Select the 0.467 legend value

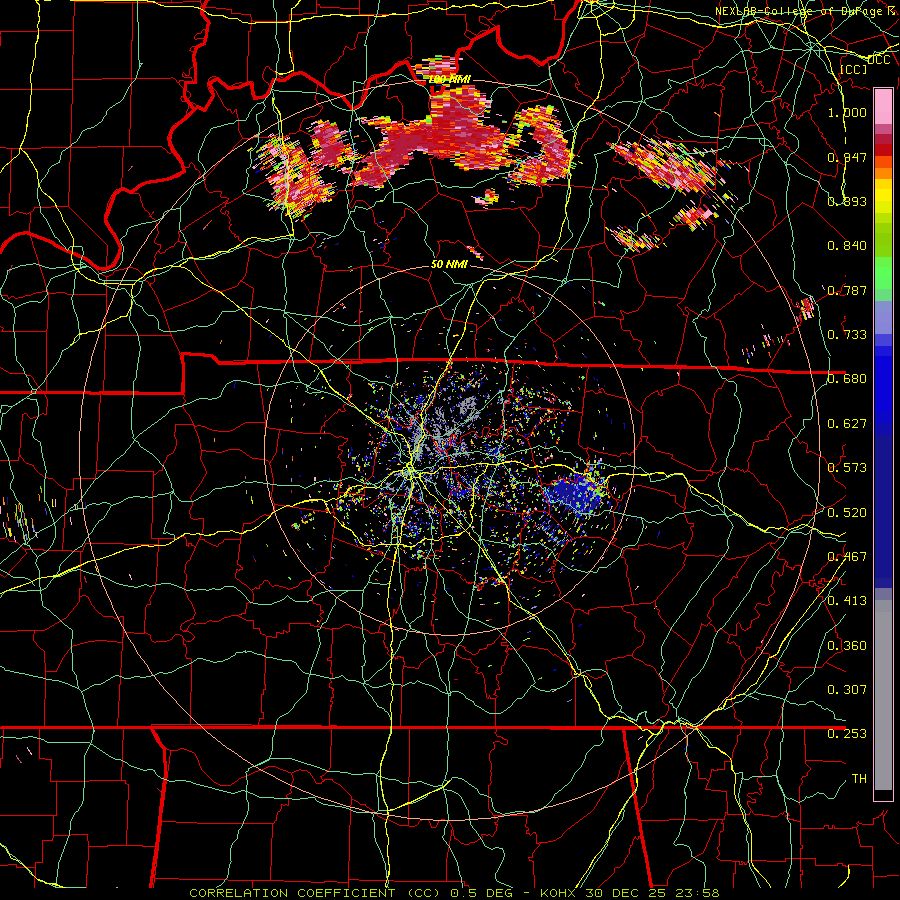coord(847,557)
